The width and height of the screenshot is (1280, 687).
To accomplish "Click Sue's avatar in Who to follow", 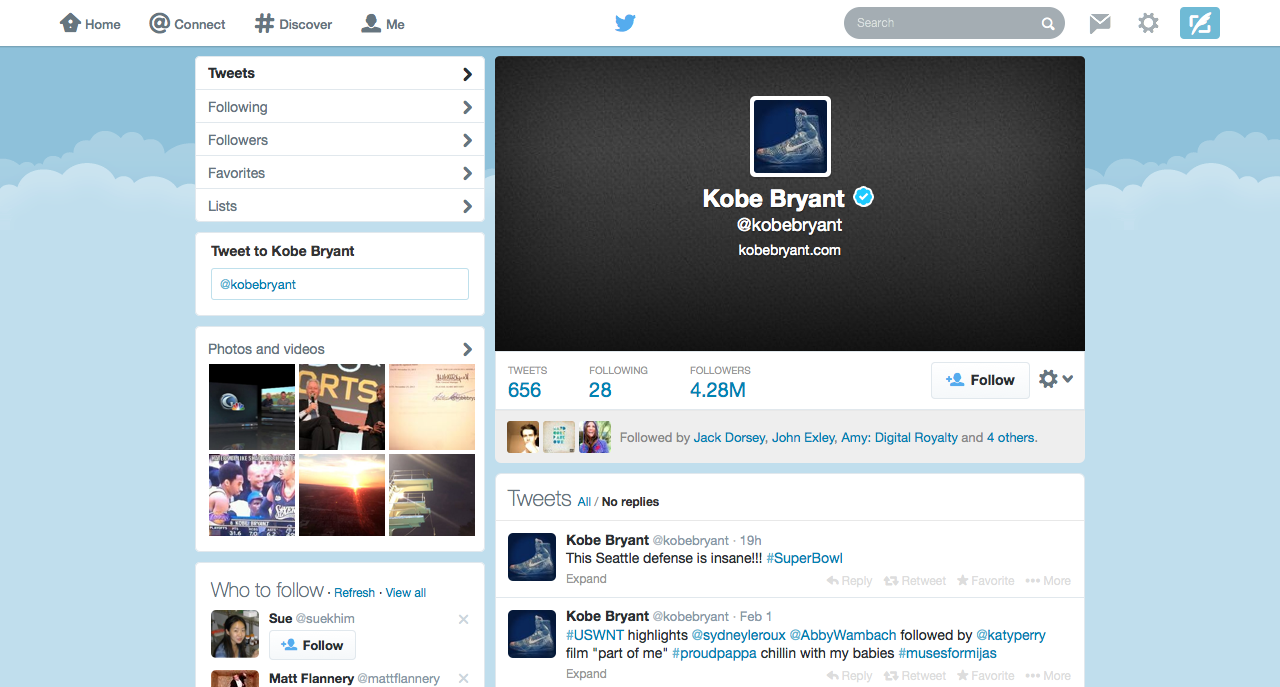I will click(x=235, y=634).
